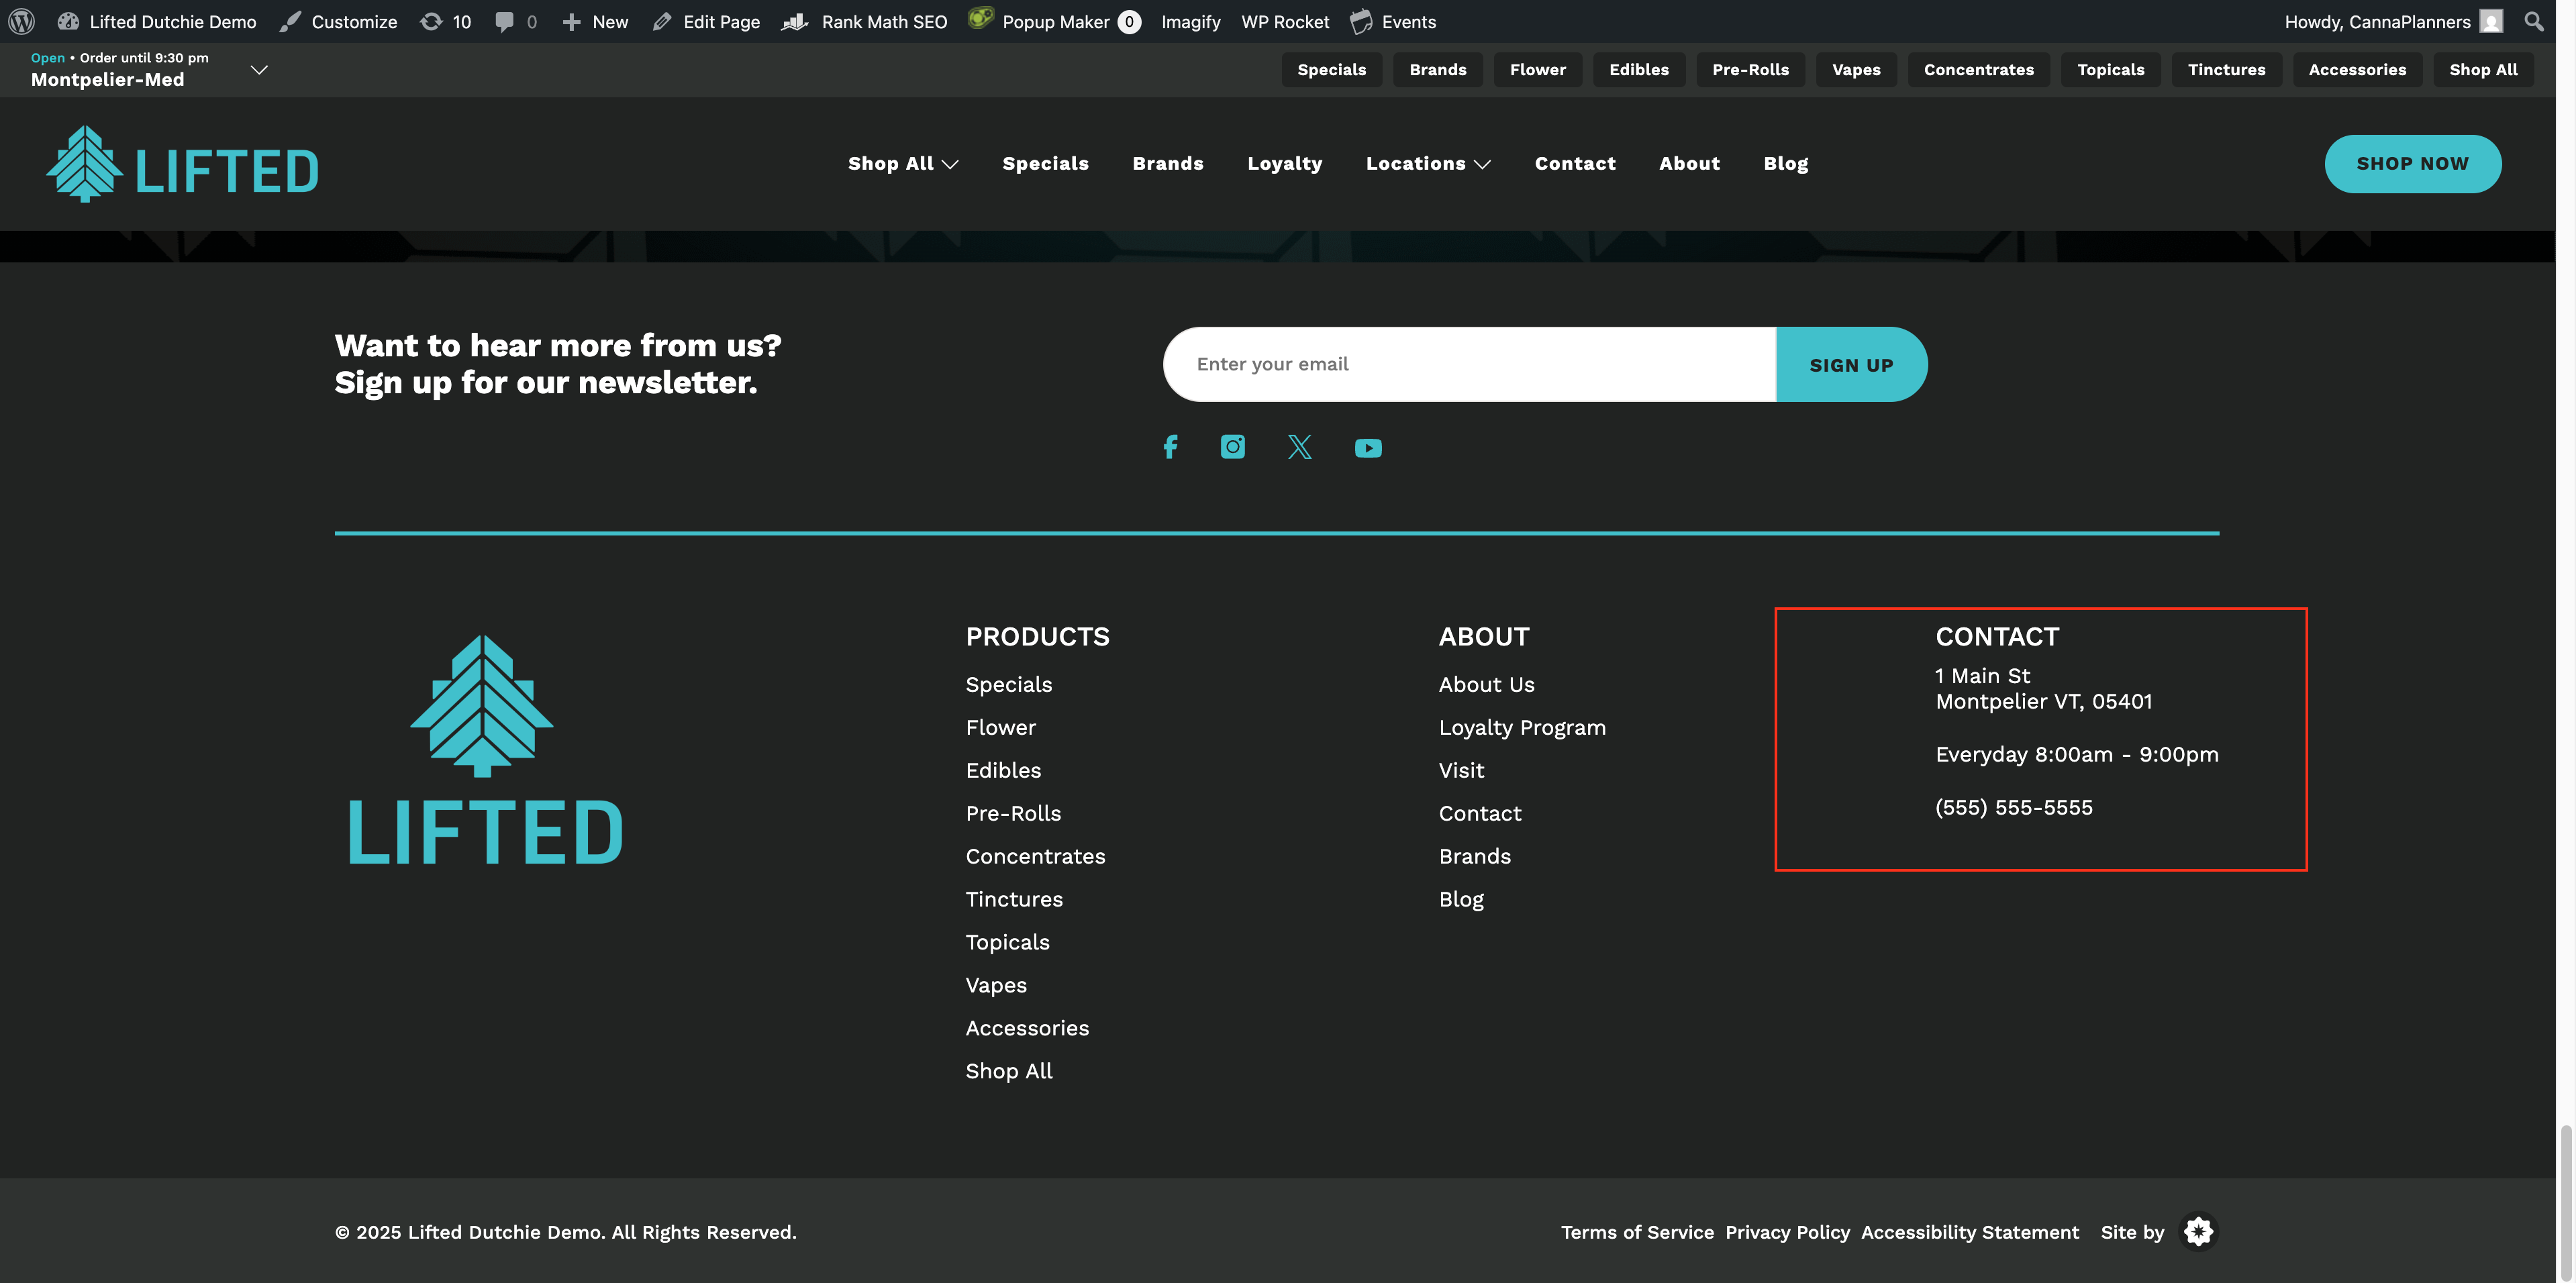
Task: Open the Instagram social icon
Action: pyautogui.click(x=1232, y=447)
